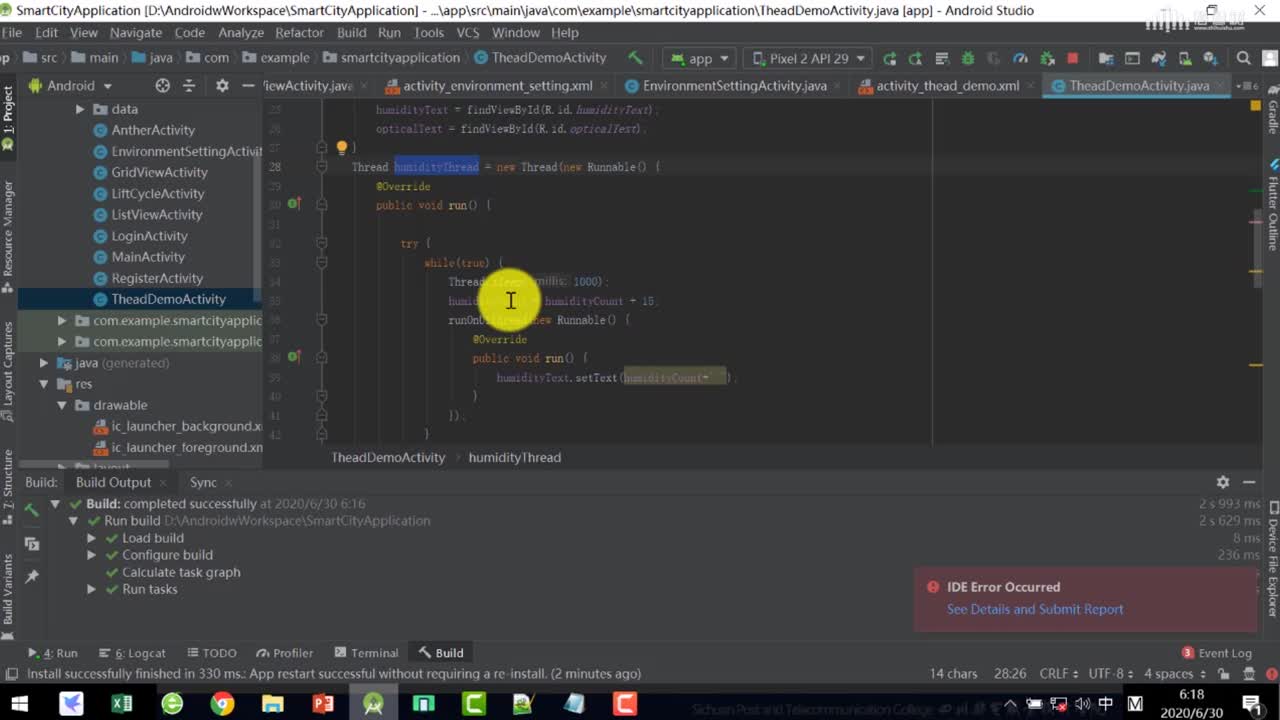Click the Search Everywhere magnifier icon

[x=1244, y=58]
